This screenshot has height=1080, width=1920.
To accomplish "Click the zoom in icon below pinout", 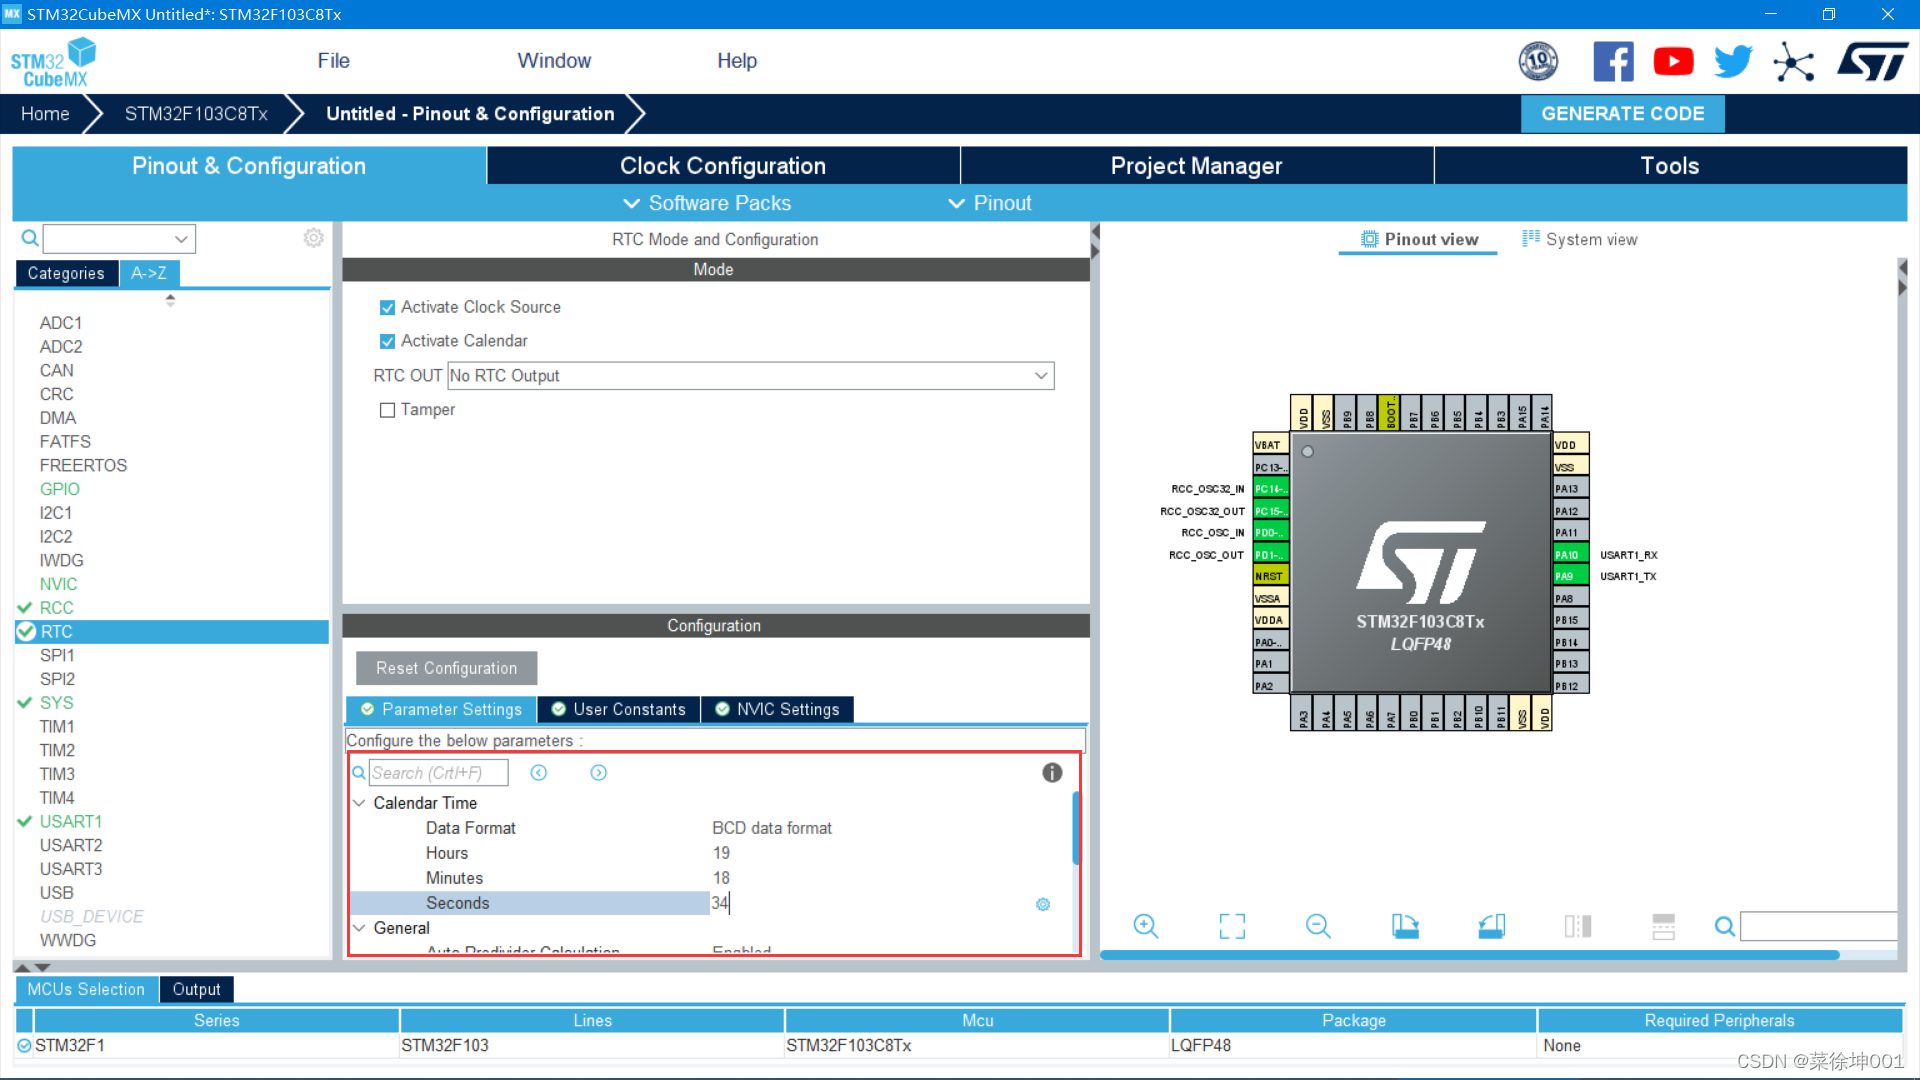I will pos(1145,926).
